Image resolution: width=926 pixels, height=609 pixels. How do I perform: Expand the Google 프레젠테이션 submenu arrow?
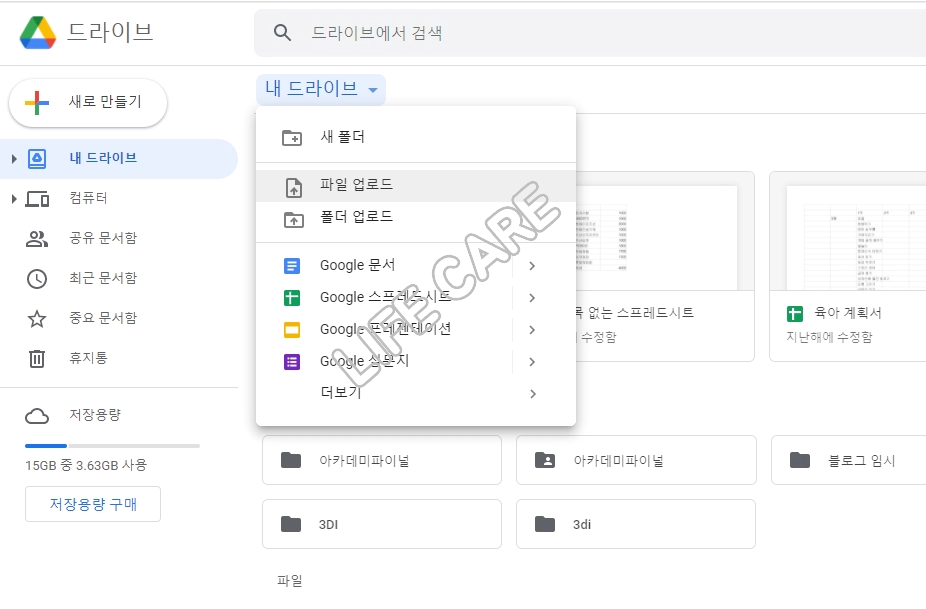pos(532,330)
